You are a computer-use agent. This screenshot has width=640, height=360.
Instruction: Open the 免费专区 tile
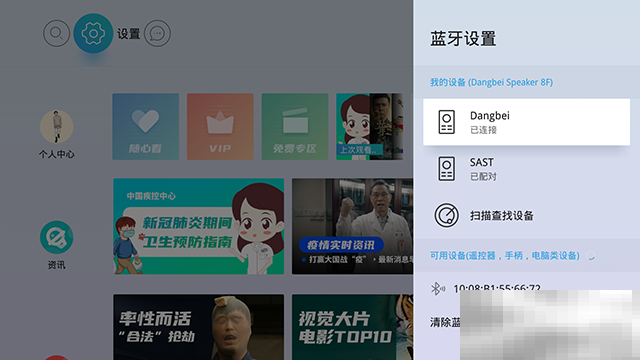(295, 127)
